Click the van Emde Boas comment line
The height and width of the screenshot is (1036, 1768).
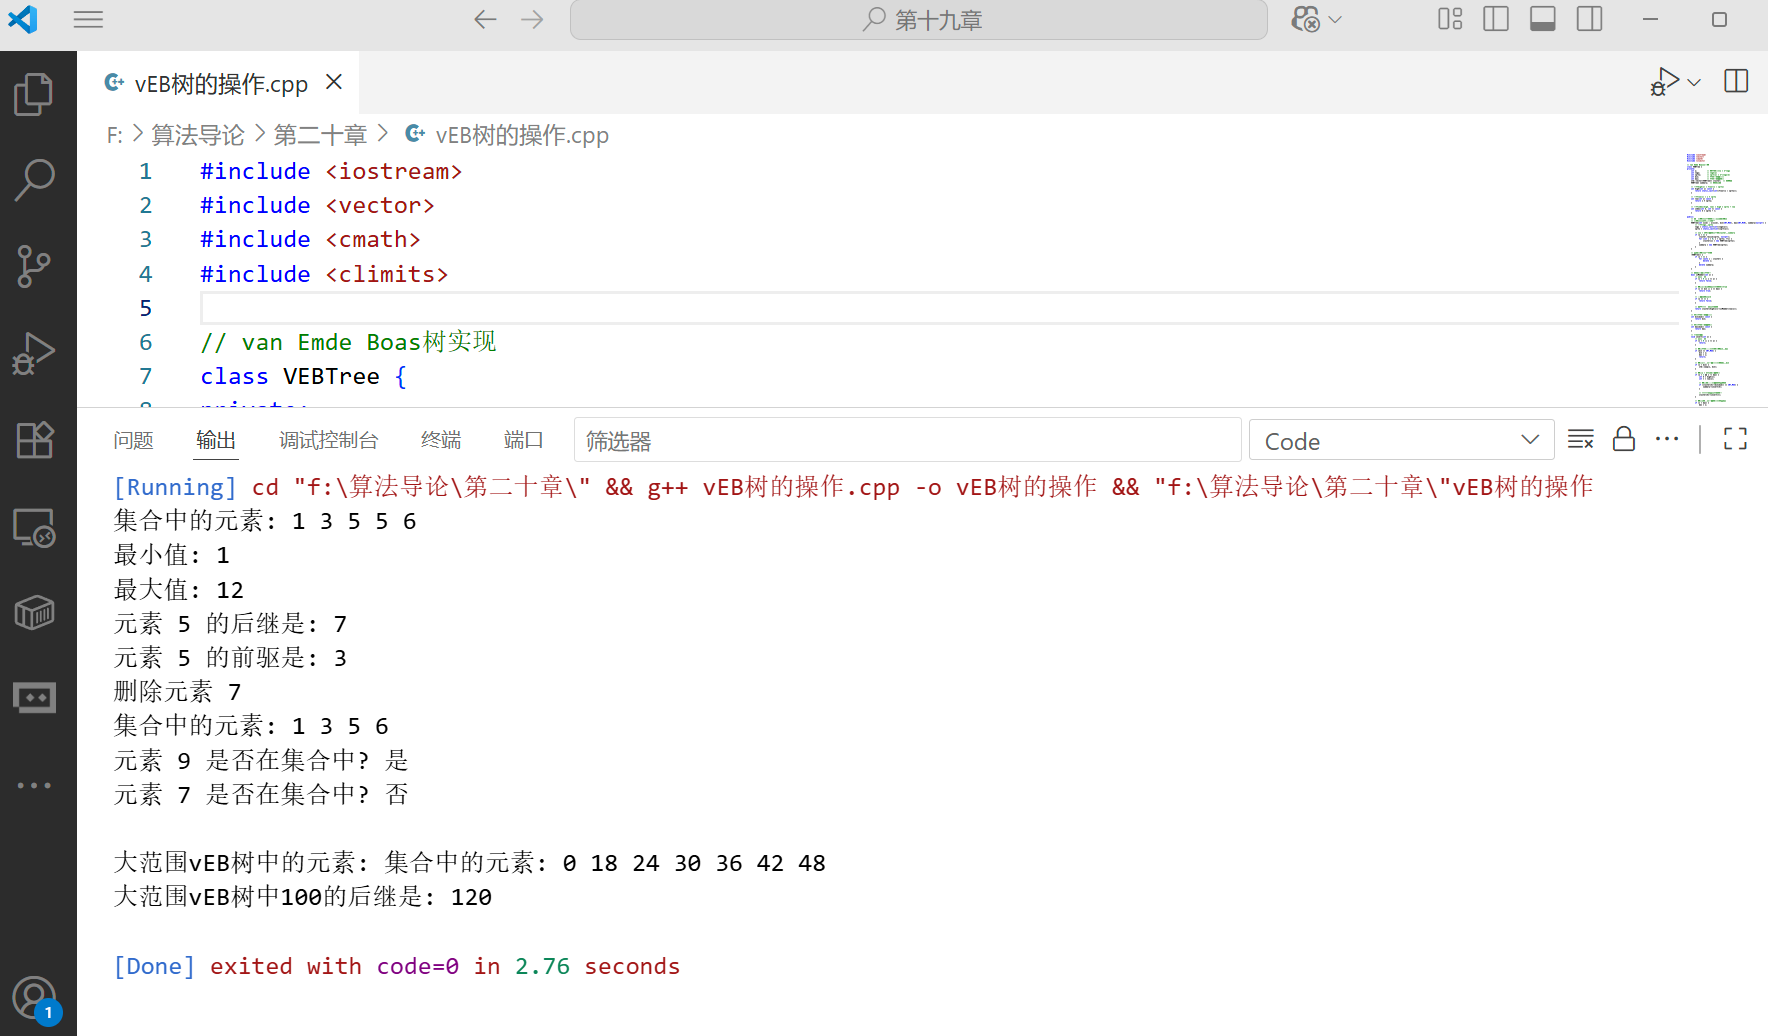point(348,342)
